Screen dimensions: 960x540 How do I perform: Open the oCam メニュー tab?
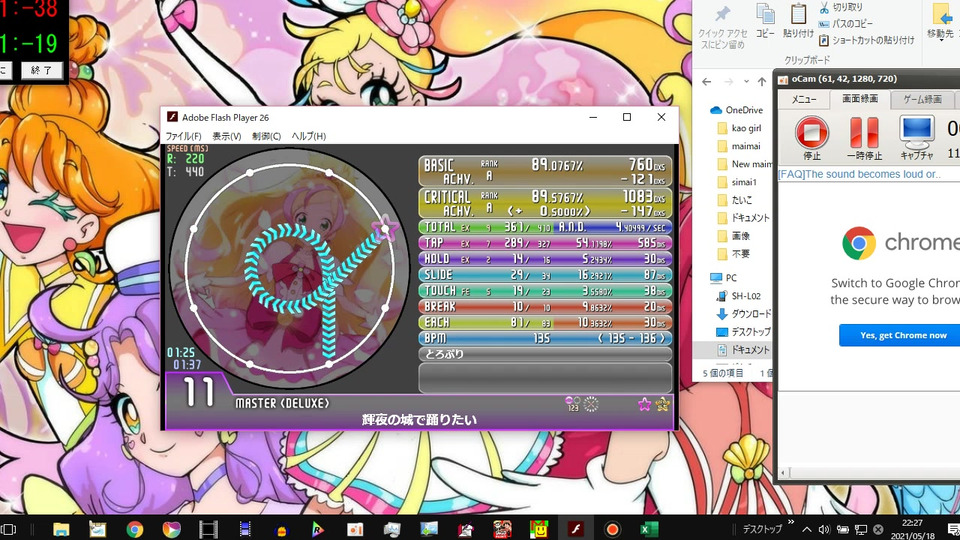[803, 99]
